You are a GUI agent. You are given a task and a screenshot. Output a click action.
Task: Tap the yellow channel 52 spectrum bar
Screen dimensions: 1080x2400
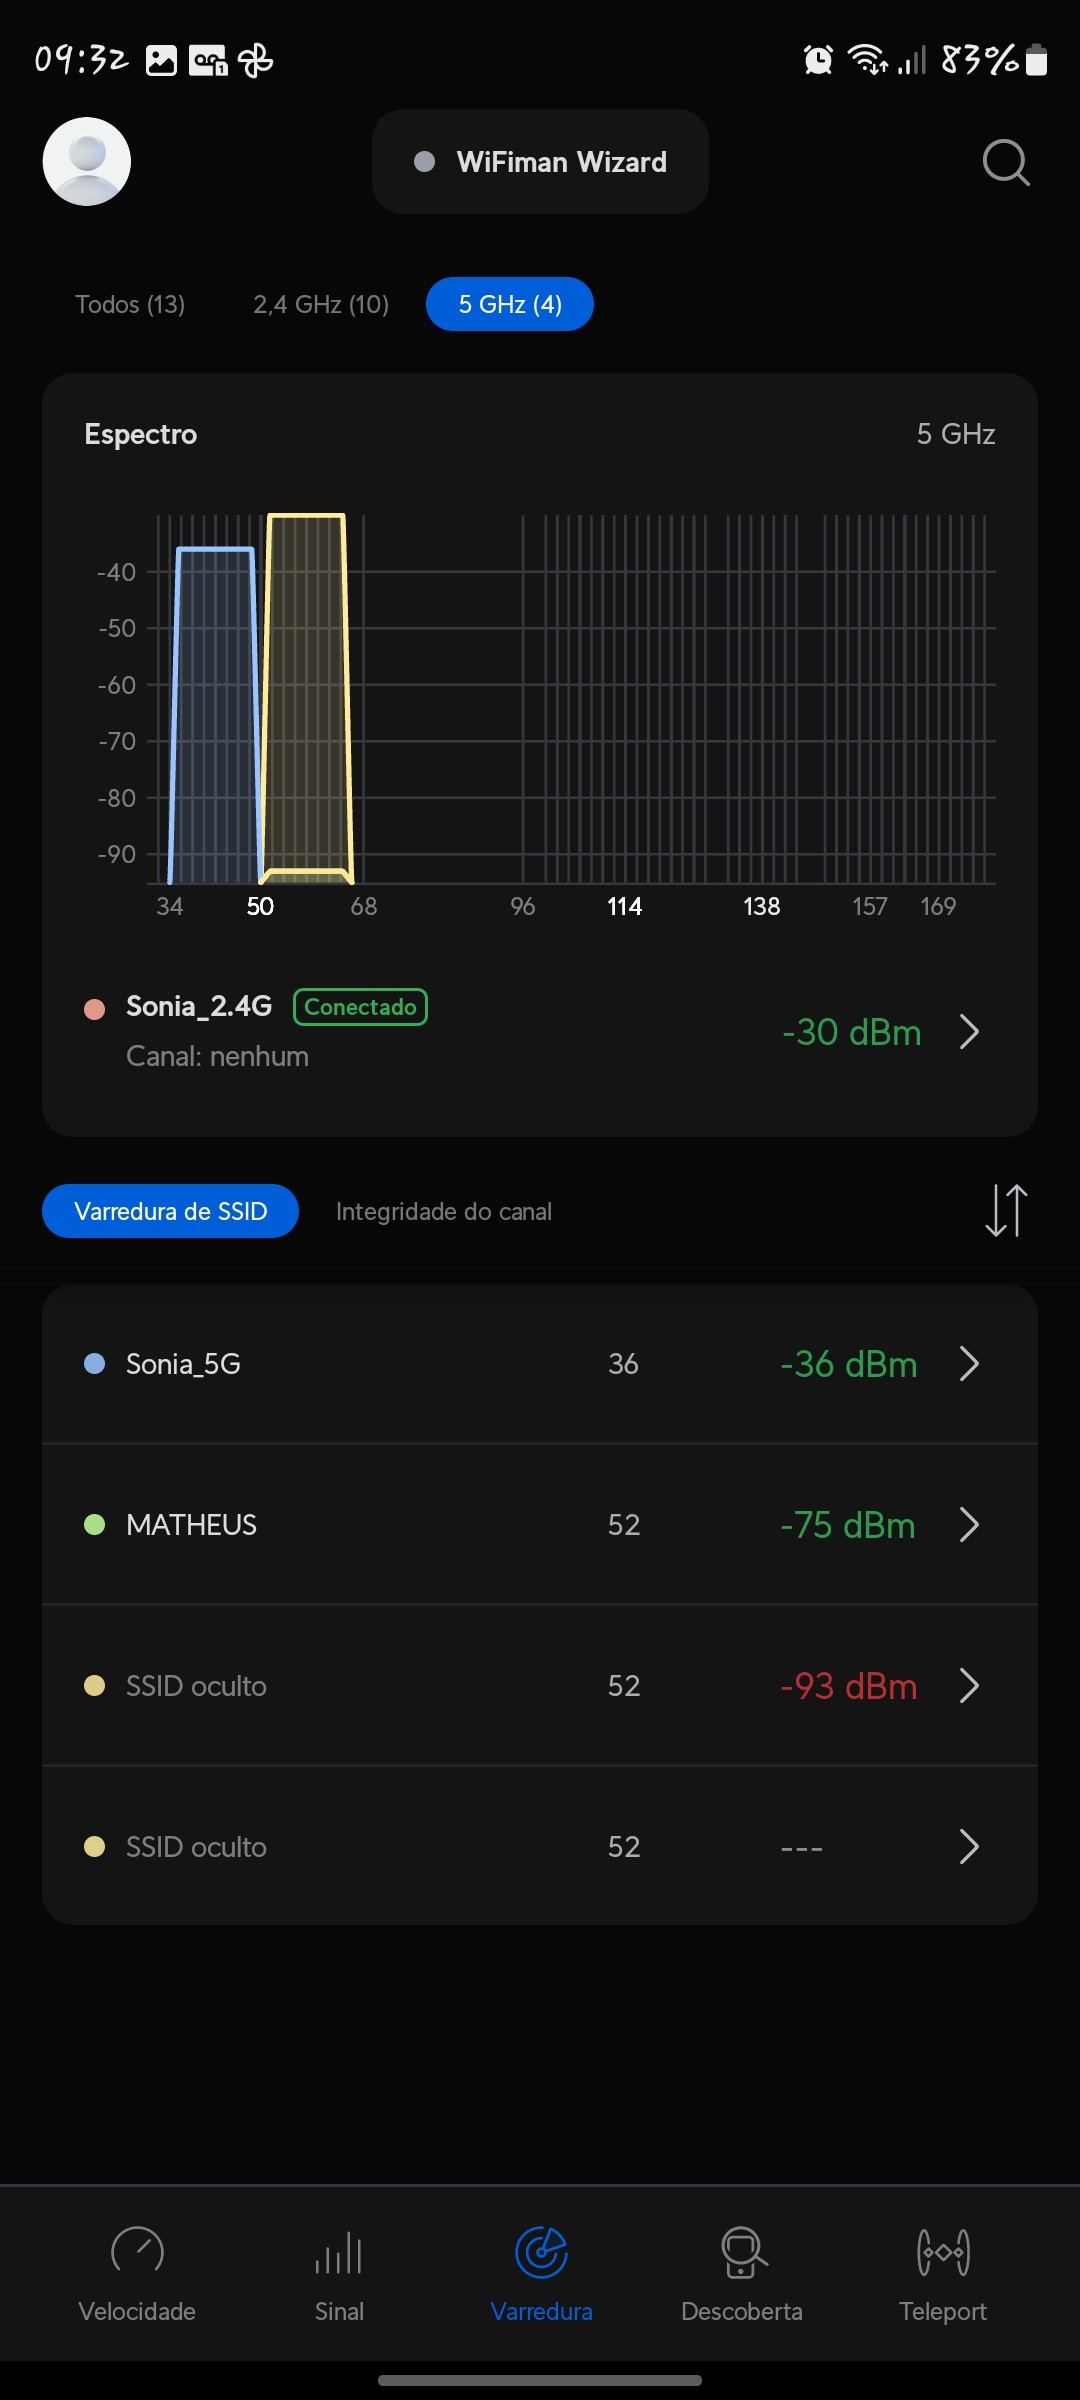(x=306, y=700)
